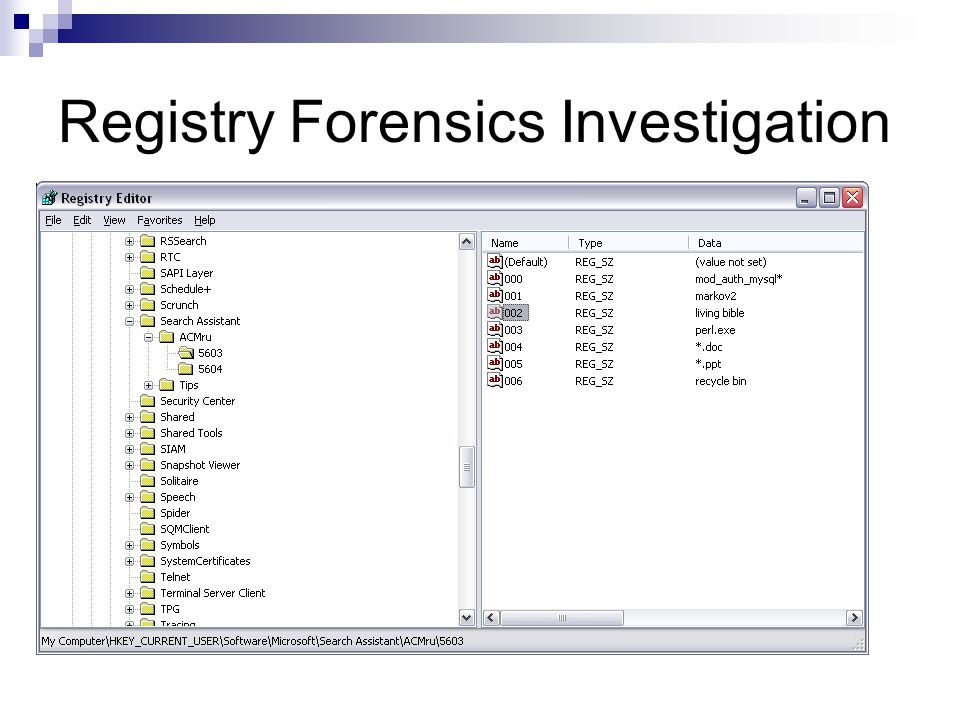Screen dimensions: 960x720
Task: Click tree scrollbar up arrow
Action: point(467,242)
